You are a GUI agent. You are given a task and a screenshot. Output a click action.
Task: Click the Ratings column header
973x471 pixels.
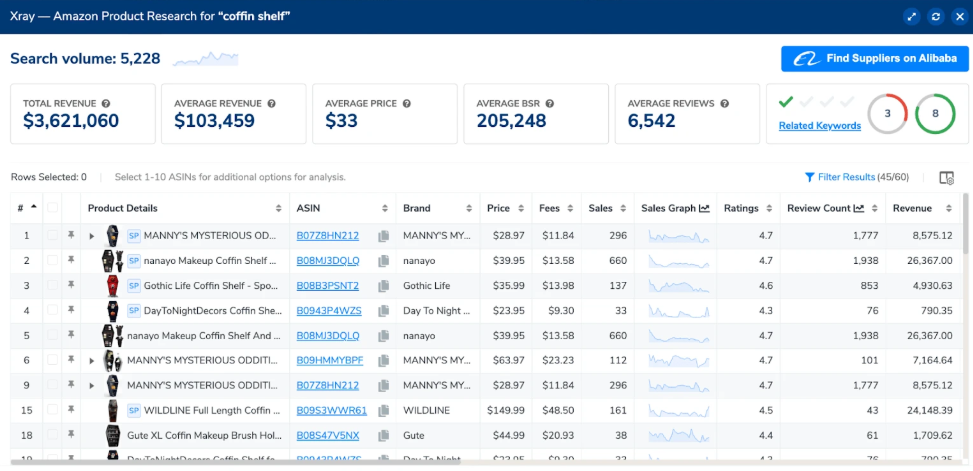(741, 209)
